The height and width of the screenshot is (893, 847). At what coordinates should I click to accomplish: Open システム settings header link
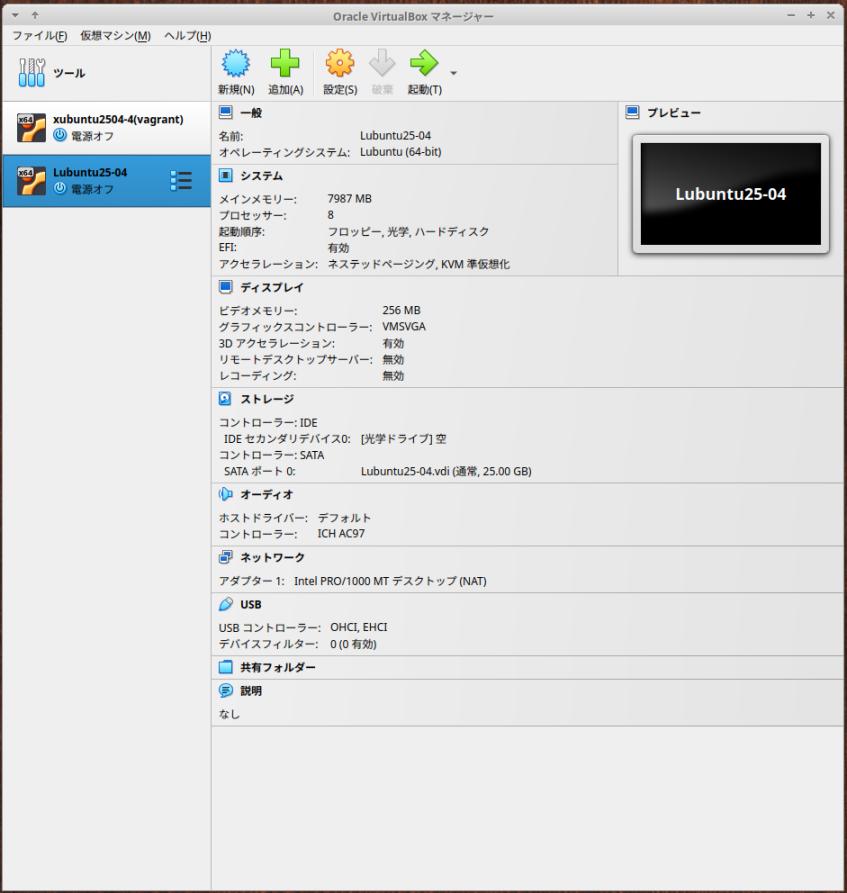click(261, 175)
